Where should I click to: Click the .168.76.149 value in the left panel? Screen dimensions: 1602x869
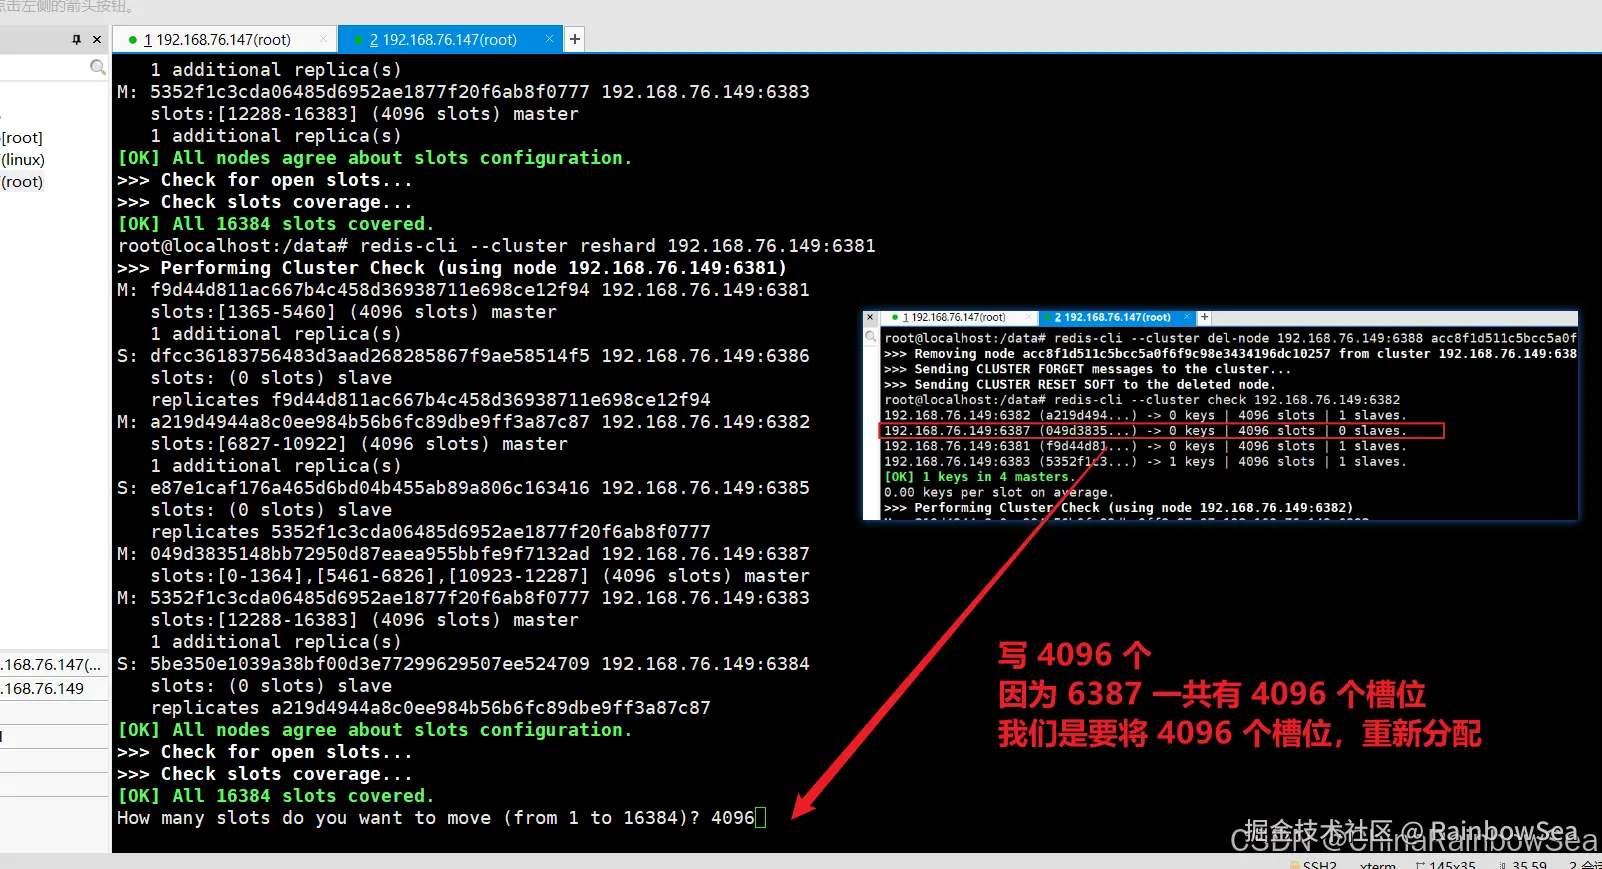[43, 689]
